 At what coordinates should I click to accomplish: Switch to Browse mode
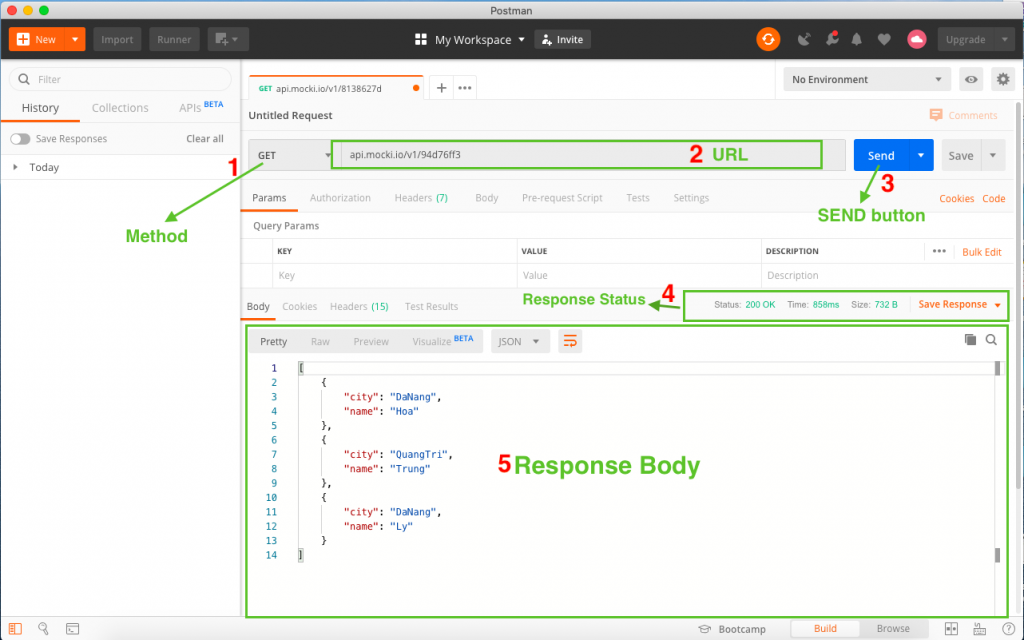click(893, 628)
